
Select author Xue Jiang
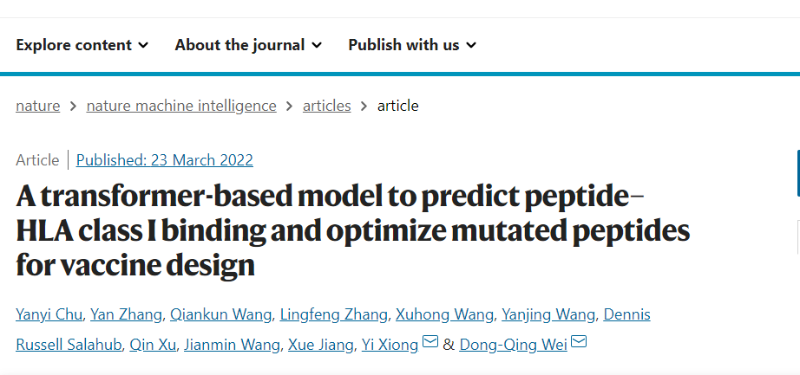tap(321, 345)
